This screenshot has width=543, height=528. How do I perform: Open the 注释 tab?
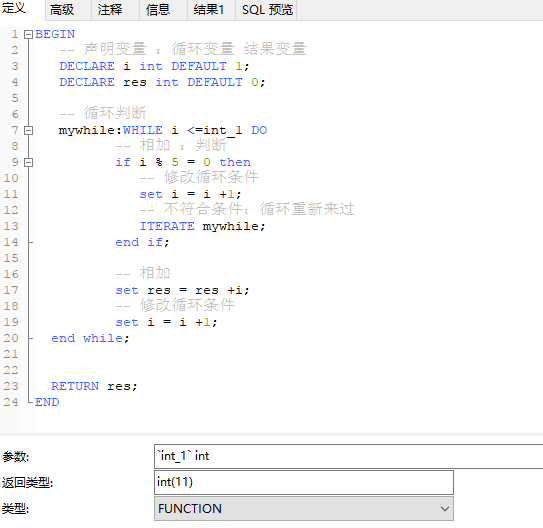115,10
